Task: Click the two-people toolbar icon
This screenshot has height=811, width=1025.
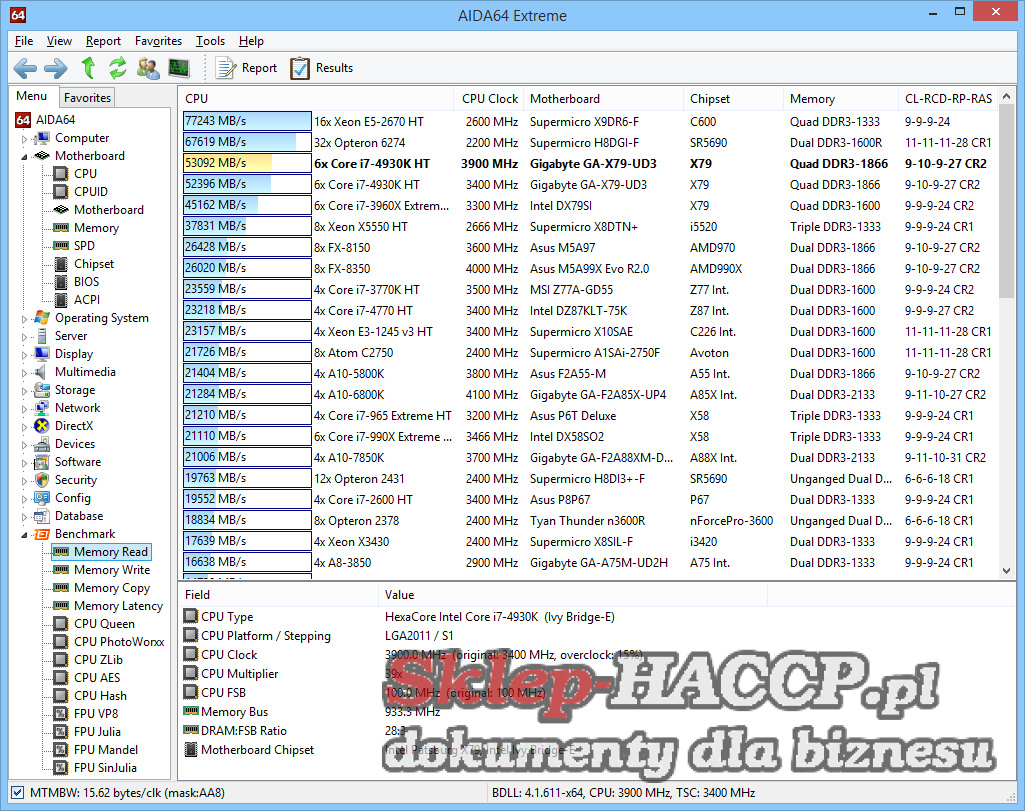Action: point(148,67)
